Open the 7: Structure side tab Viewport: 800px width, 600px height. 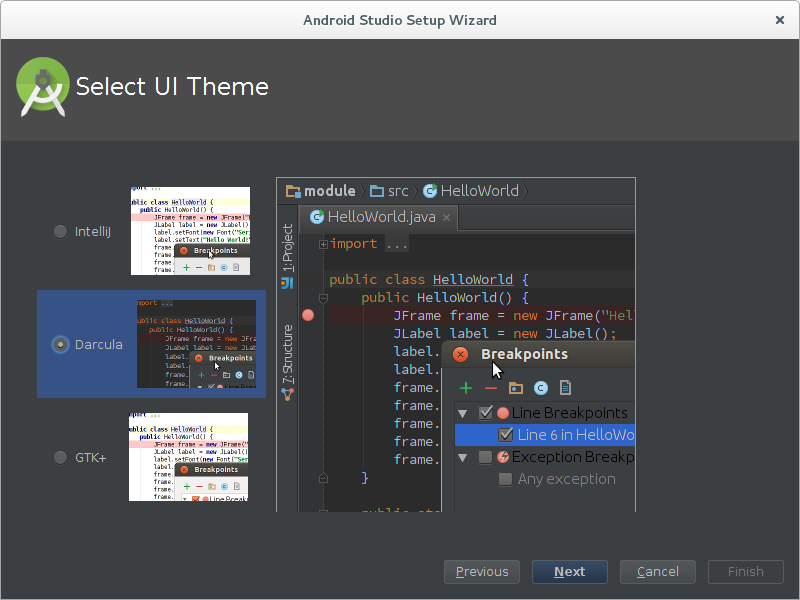tap(288, 354)
